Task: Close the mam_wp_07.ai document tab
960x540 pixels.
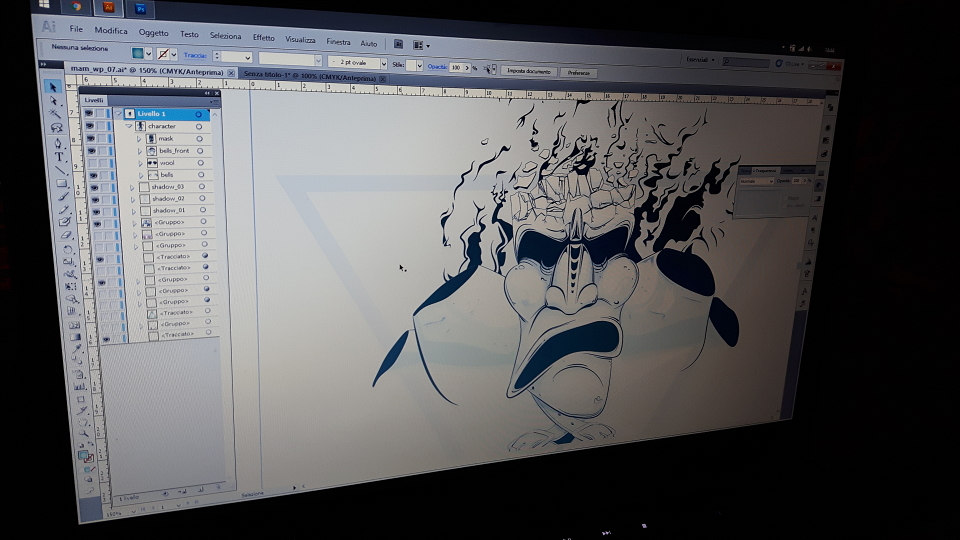Action: pyautogui.click(x=231, y=73)
